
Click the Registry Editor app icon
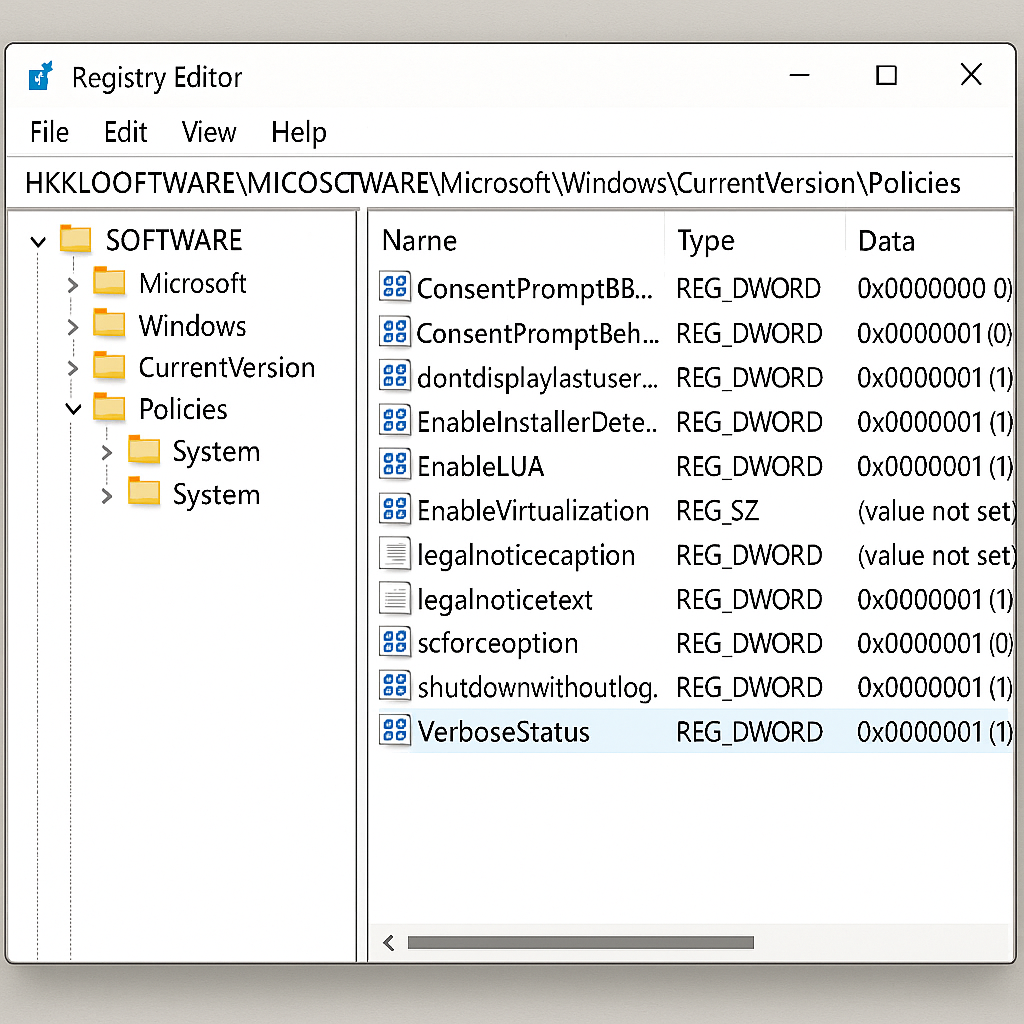tap(40, 76)
